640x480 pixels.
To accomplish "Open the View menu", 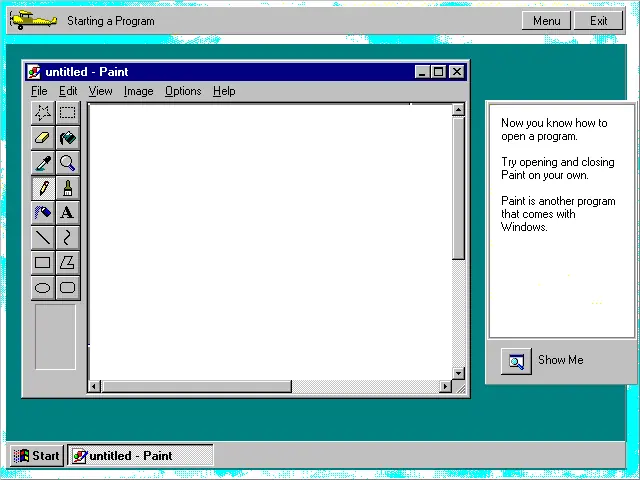I will point(100,91).
